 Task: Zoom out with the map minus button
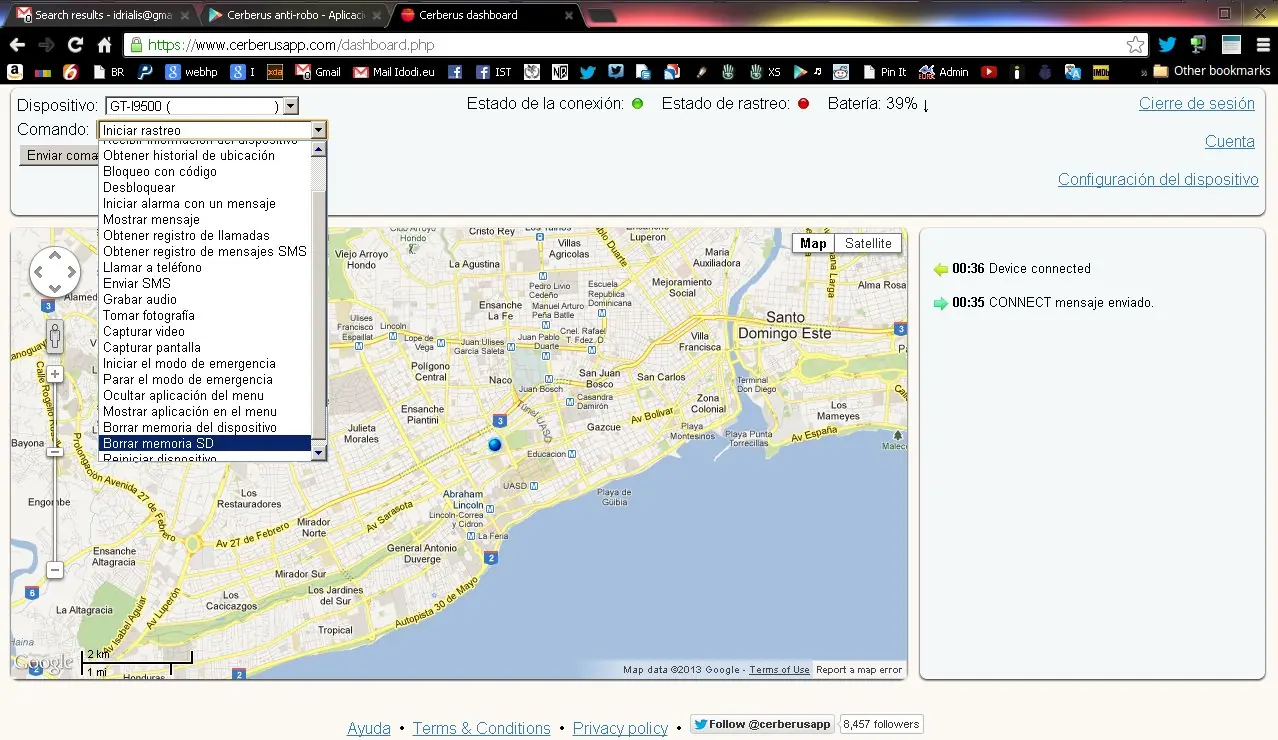(x=55, y=570)
